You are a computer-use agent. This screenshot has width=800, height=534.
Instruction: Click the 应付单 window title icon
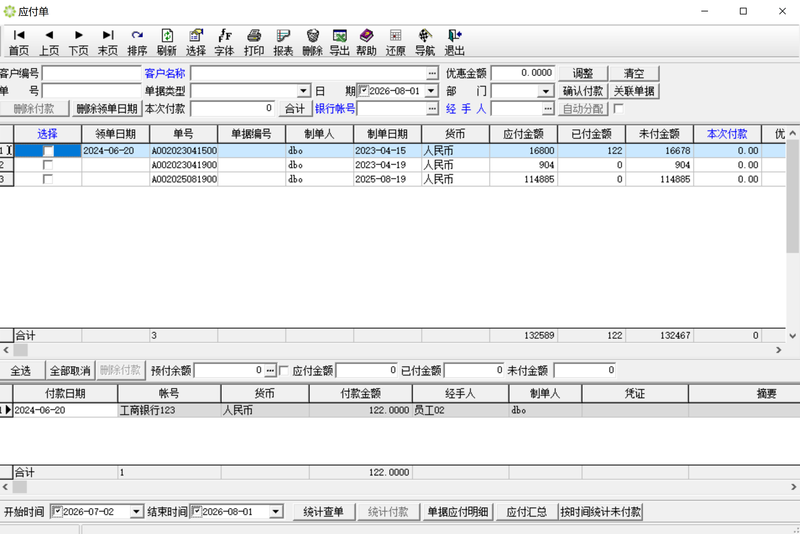click(9, 11)
